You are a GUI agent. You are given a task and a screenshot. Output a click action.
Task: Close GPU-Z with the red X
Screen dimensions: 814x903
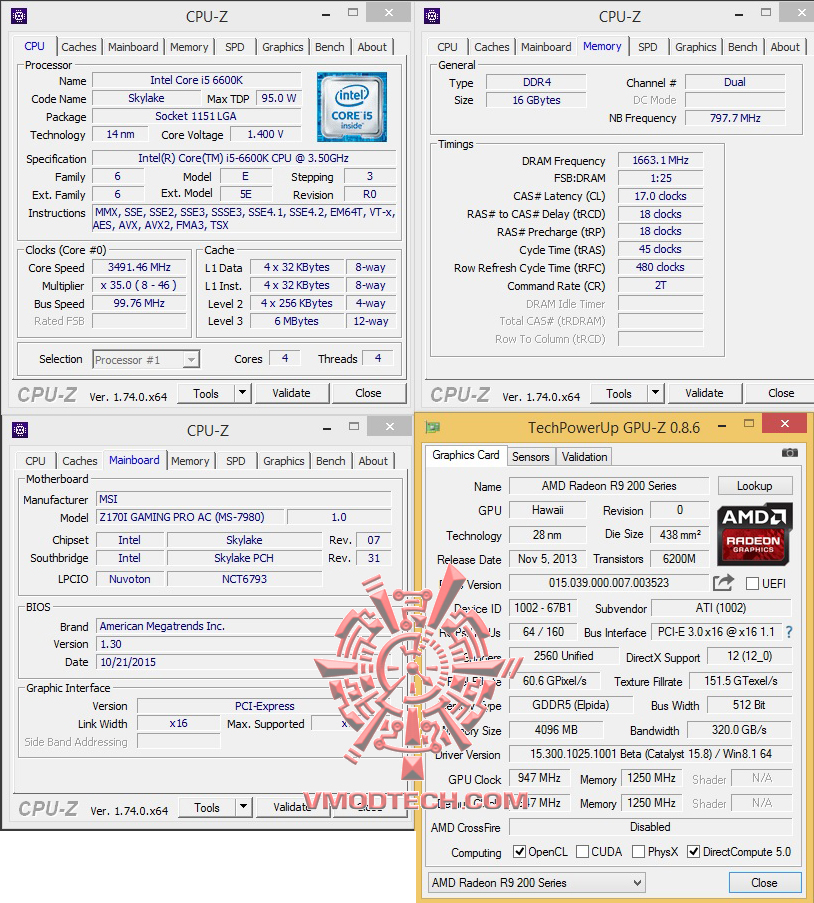coord(785,423)
